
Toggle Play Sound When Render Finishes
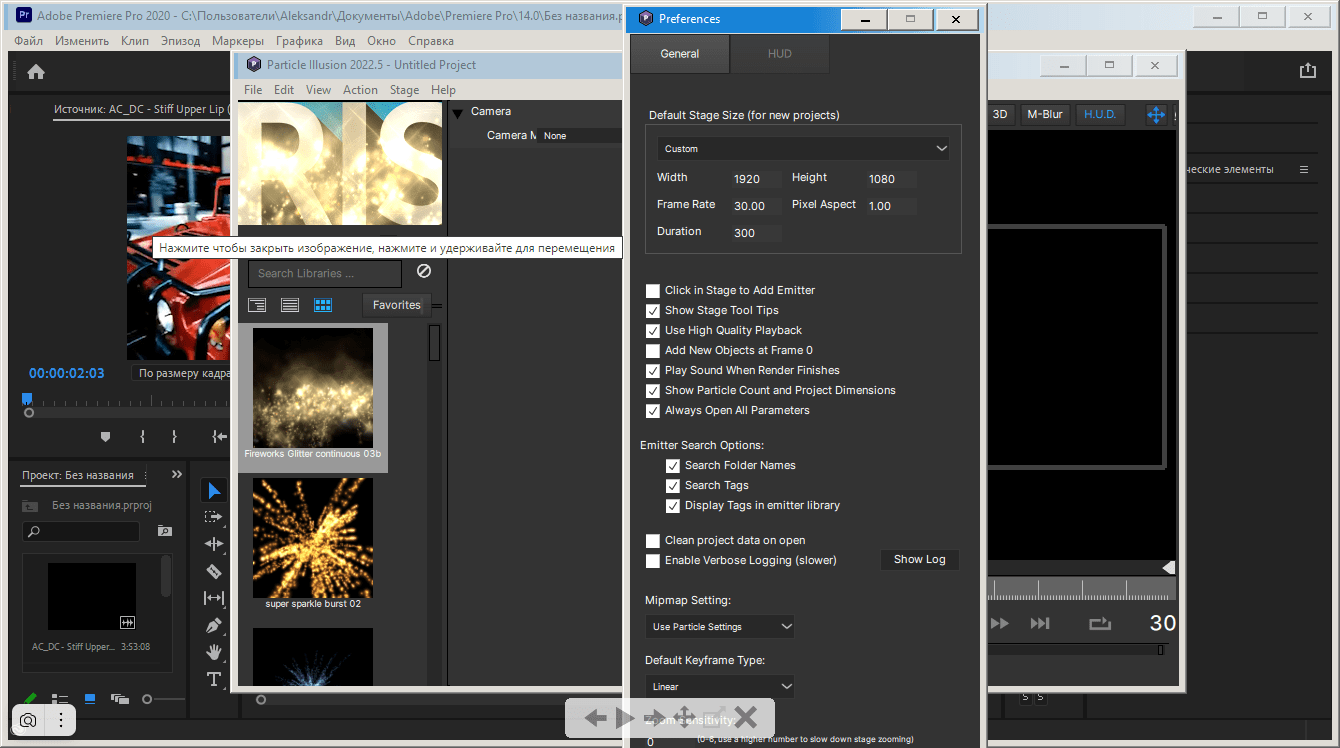pyautogui.click(x=653, y=371)
